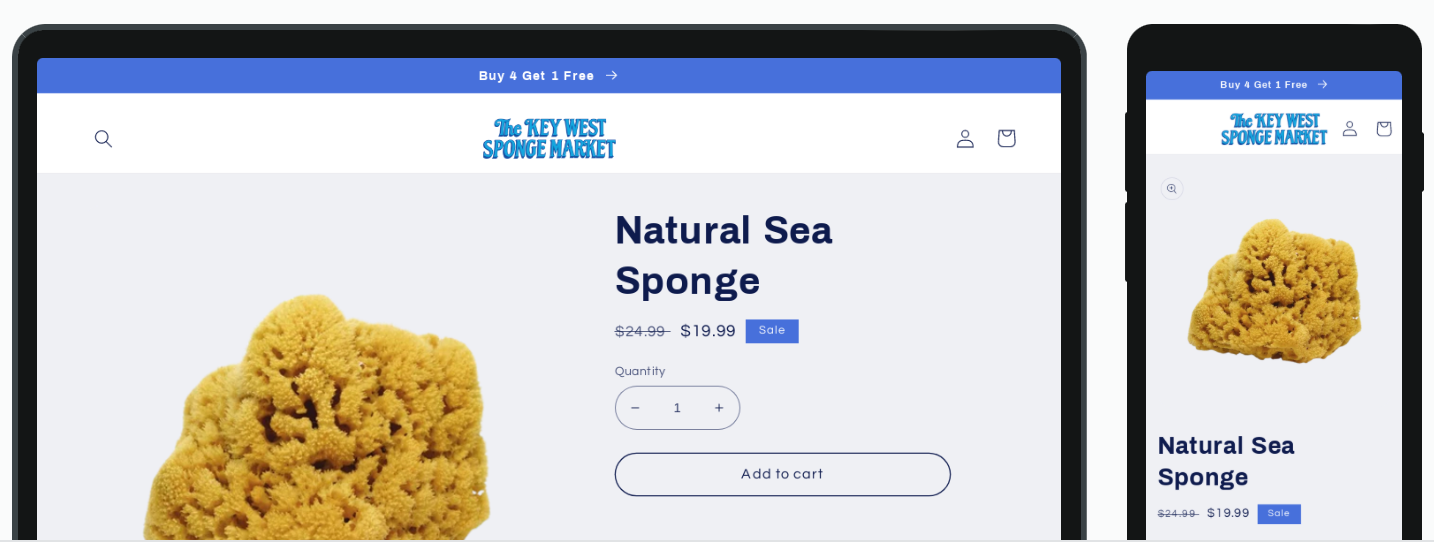Image resolution: width=1434 pixels, height=552 pixels.
Task: Click the large sponge product image
Action: (318, 420)
